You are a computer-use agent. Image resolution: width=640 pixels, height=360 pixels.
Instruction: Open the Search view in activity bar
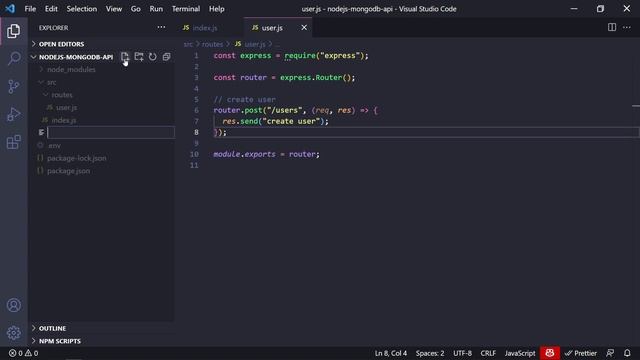[x=13, y=58]
